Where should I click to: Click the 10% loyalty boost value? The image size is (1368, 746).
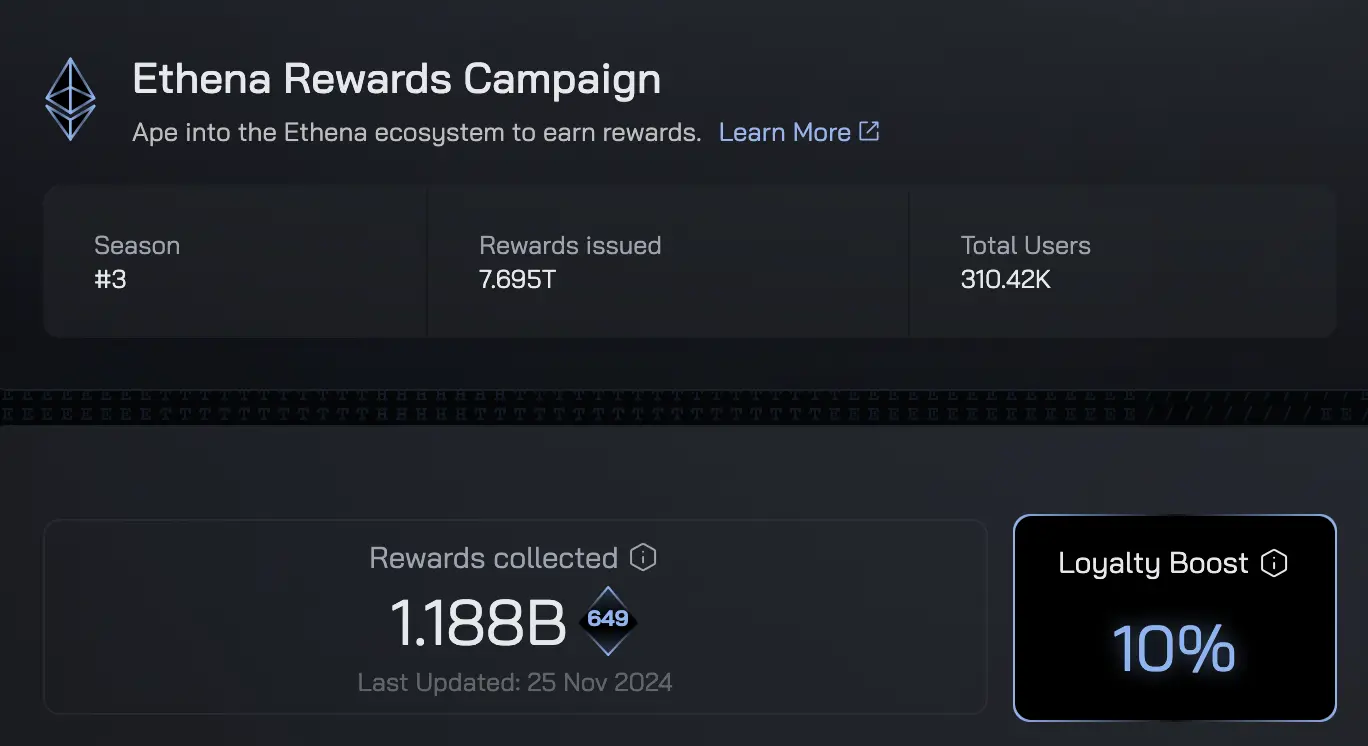tap(1174, 648)
